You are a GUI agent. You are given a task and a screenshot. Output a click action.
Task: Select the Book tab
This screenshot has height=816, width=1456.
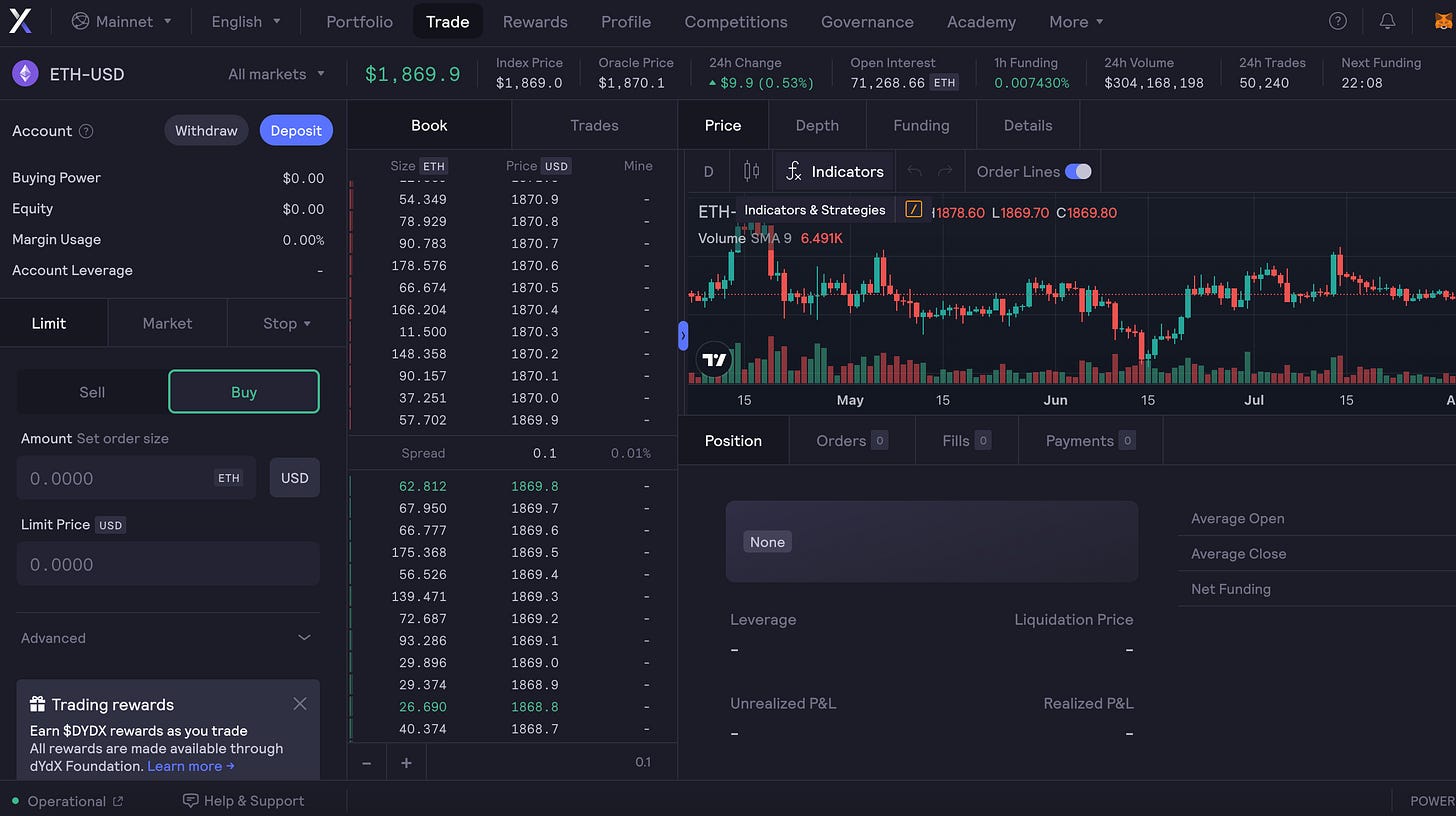point(429,125)
